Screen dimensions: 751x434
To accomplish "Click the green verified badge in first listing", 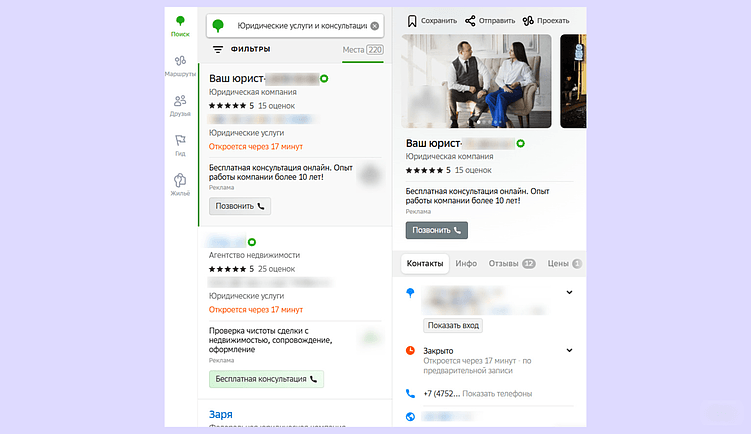I will pos(324,79).
